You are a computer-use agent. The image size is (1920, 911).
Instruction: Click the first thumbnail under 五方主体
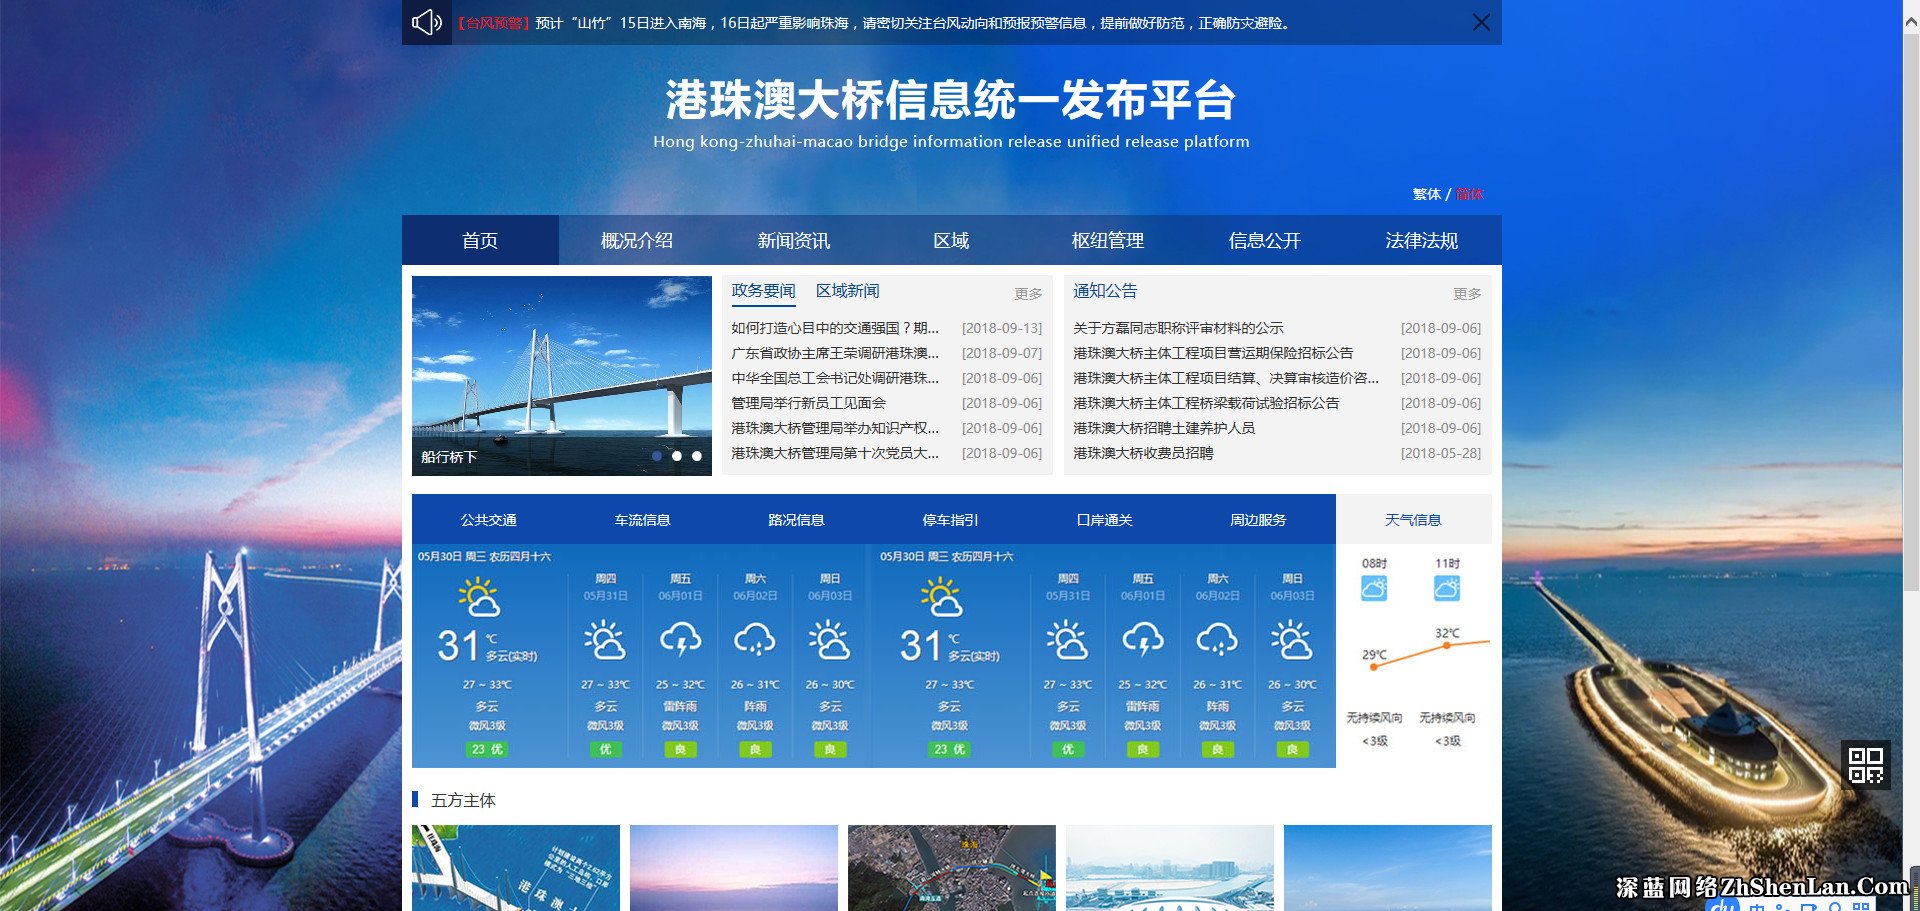(x=515, y=868)
